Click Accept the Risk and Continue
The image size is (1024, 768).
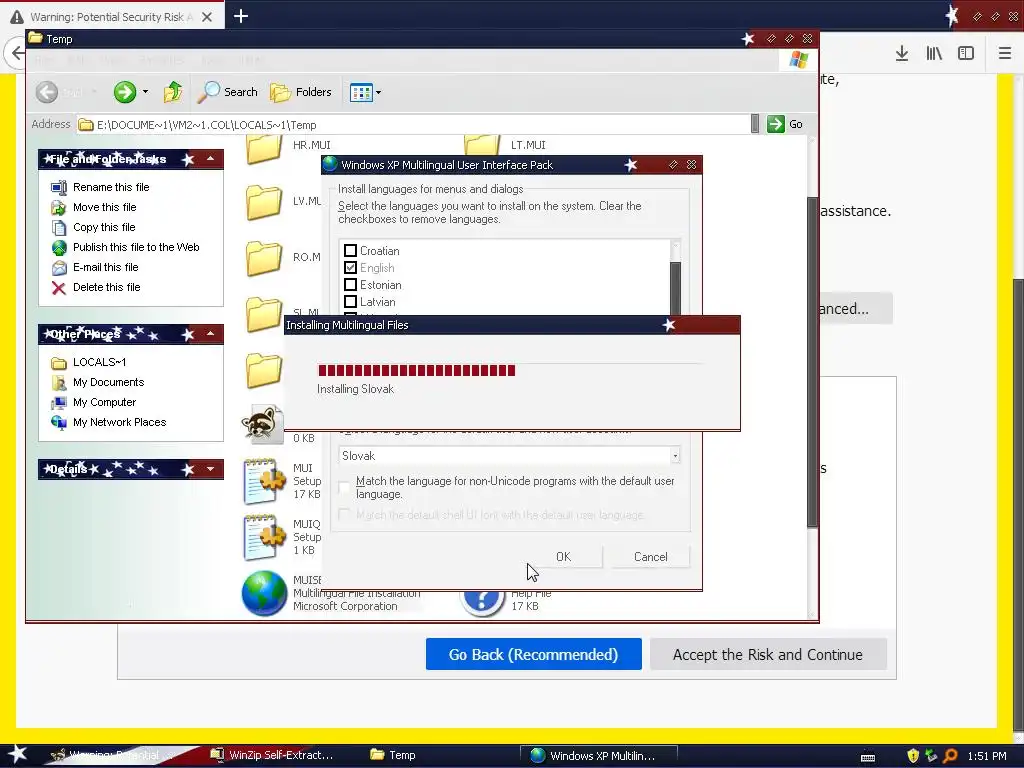[x=768, y=654]
